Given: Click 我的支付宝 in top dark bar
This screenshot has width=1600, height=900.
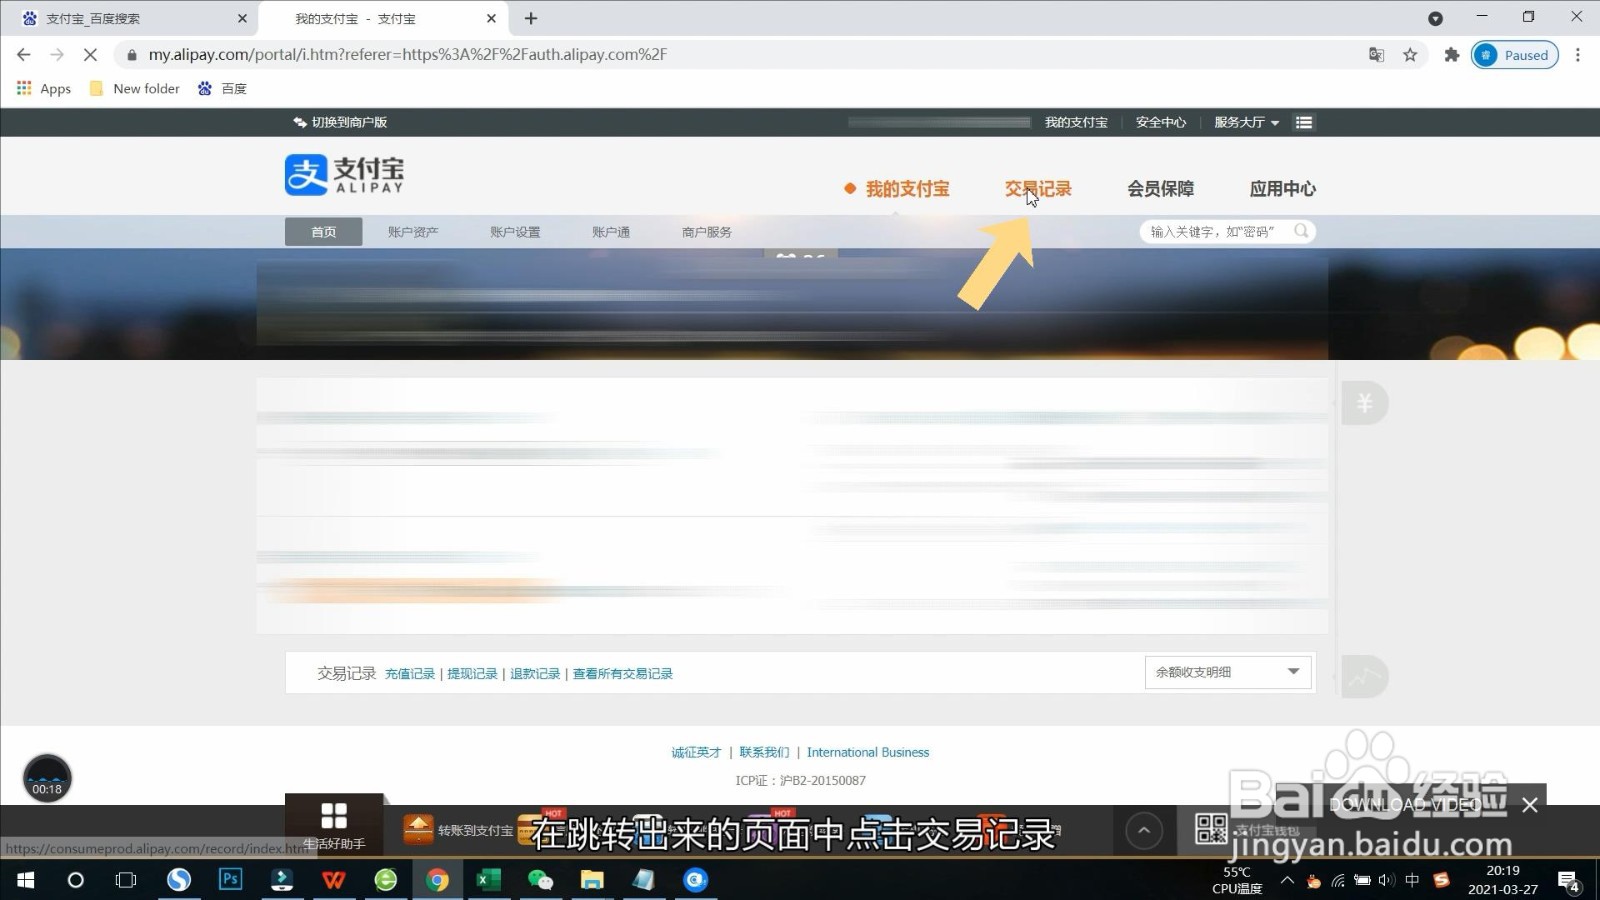Looking at the screenshot, I should pyautogui.click(x=1076, y=122).
